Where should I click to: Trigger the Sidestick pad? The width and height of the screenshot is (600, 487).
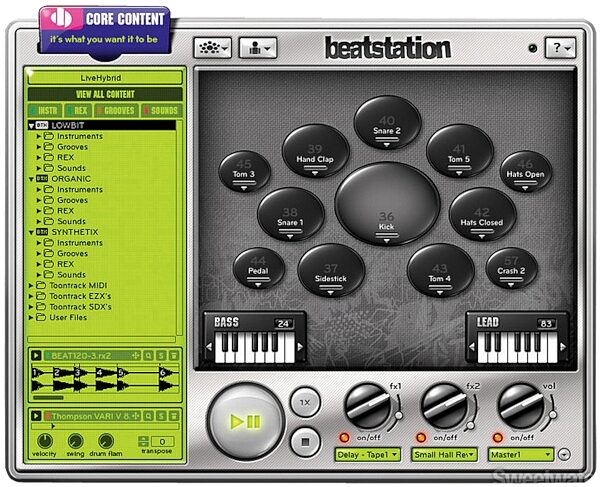point(331,270)
